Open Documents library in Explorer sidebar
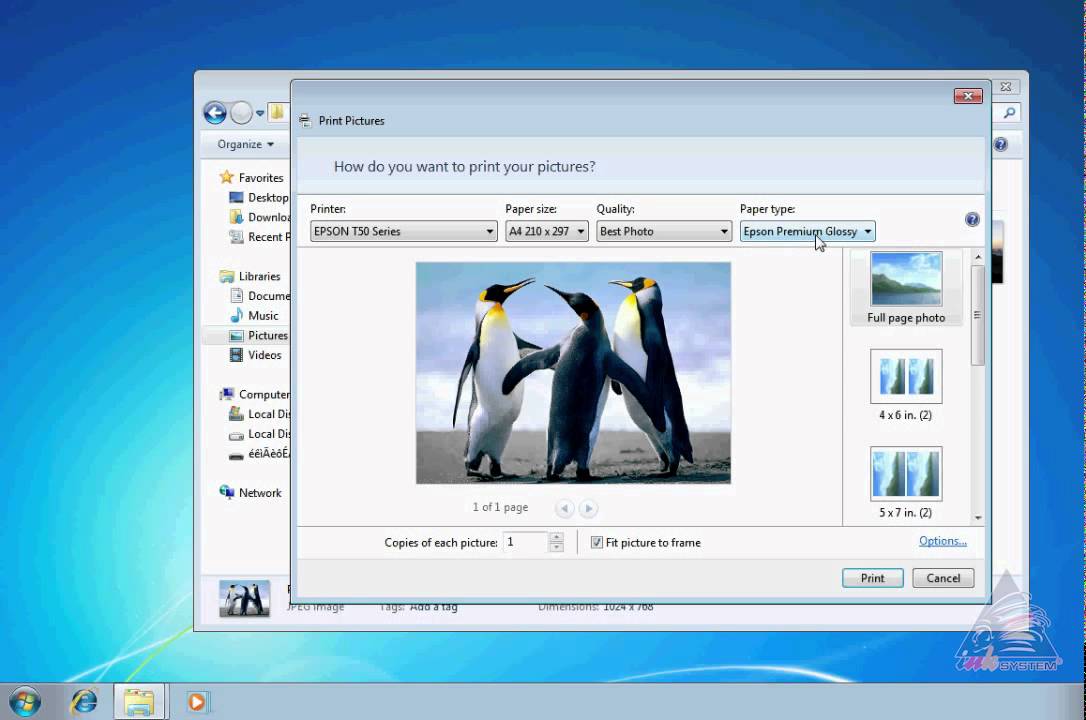Image resolution: width=1086 pixels, height=720 pixels. (x=269, y=296)
